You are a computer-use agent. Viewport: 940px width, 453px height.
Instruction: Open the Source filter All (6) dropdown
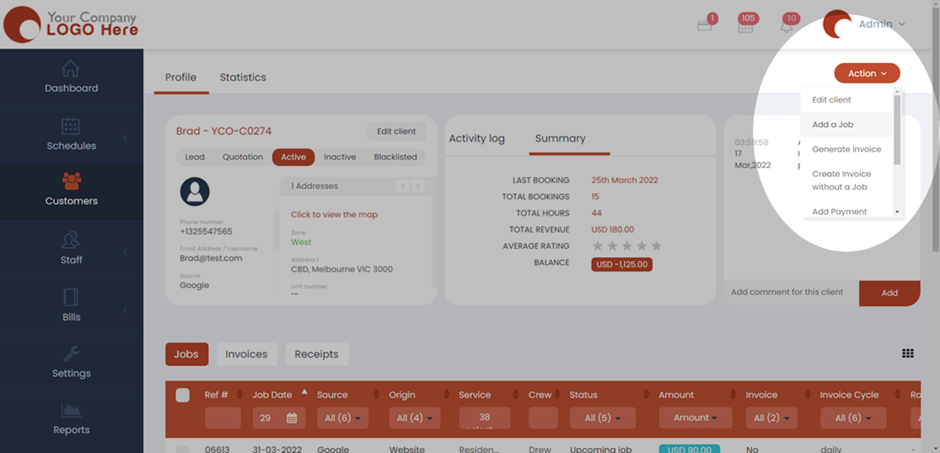342,418
